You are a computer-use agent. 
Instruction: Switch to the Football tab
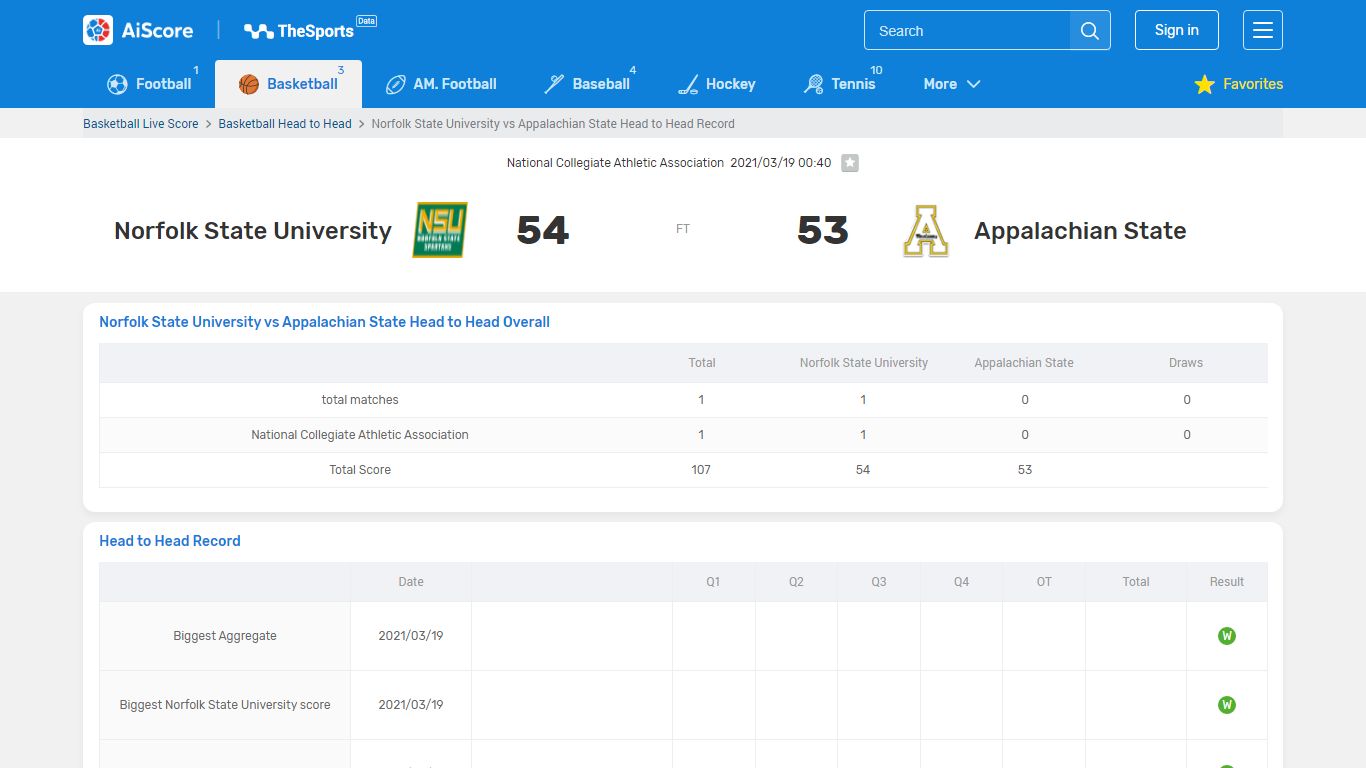click(153, 84)
